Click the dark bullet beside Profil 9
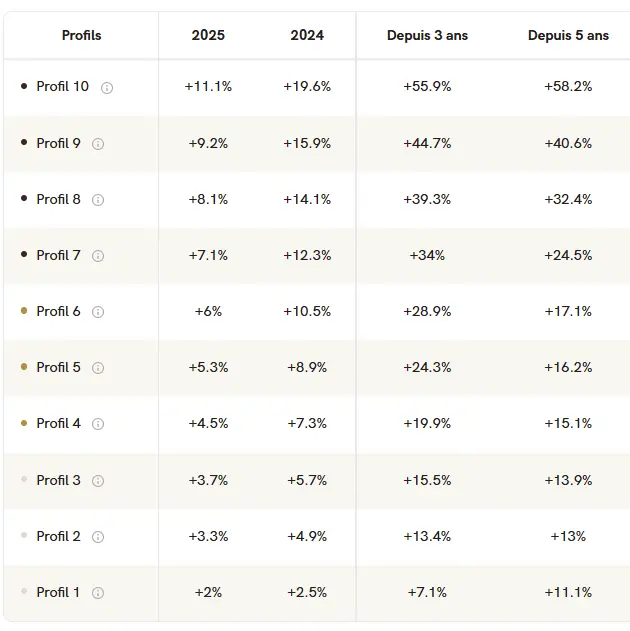The image size is (630, 631). [x=24, y=143]
